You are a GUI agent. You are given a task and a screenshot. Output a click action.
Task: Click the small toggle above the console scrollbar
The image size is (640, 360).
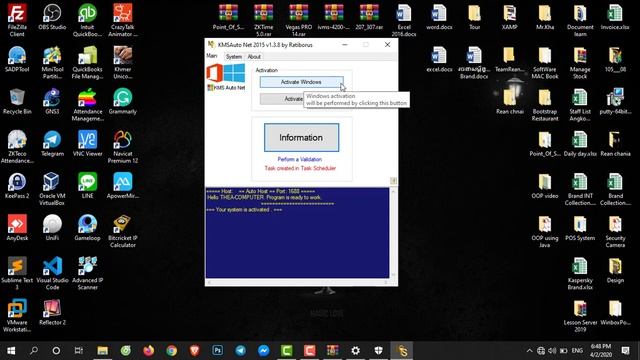click(x=393, y=180)
